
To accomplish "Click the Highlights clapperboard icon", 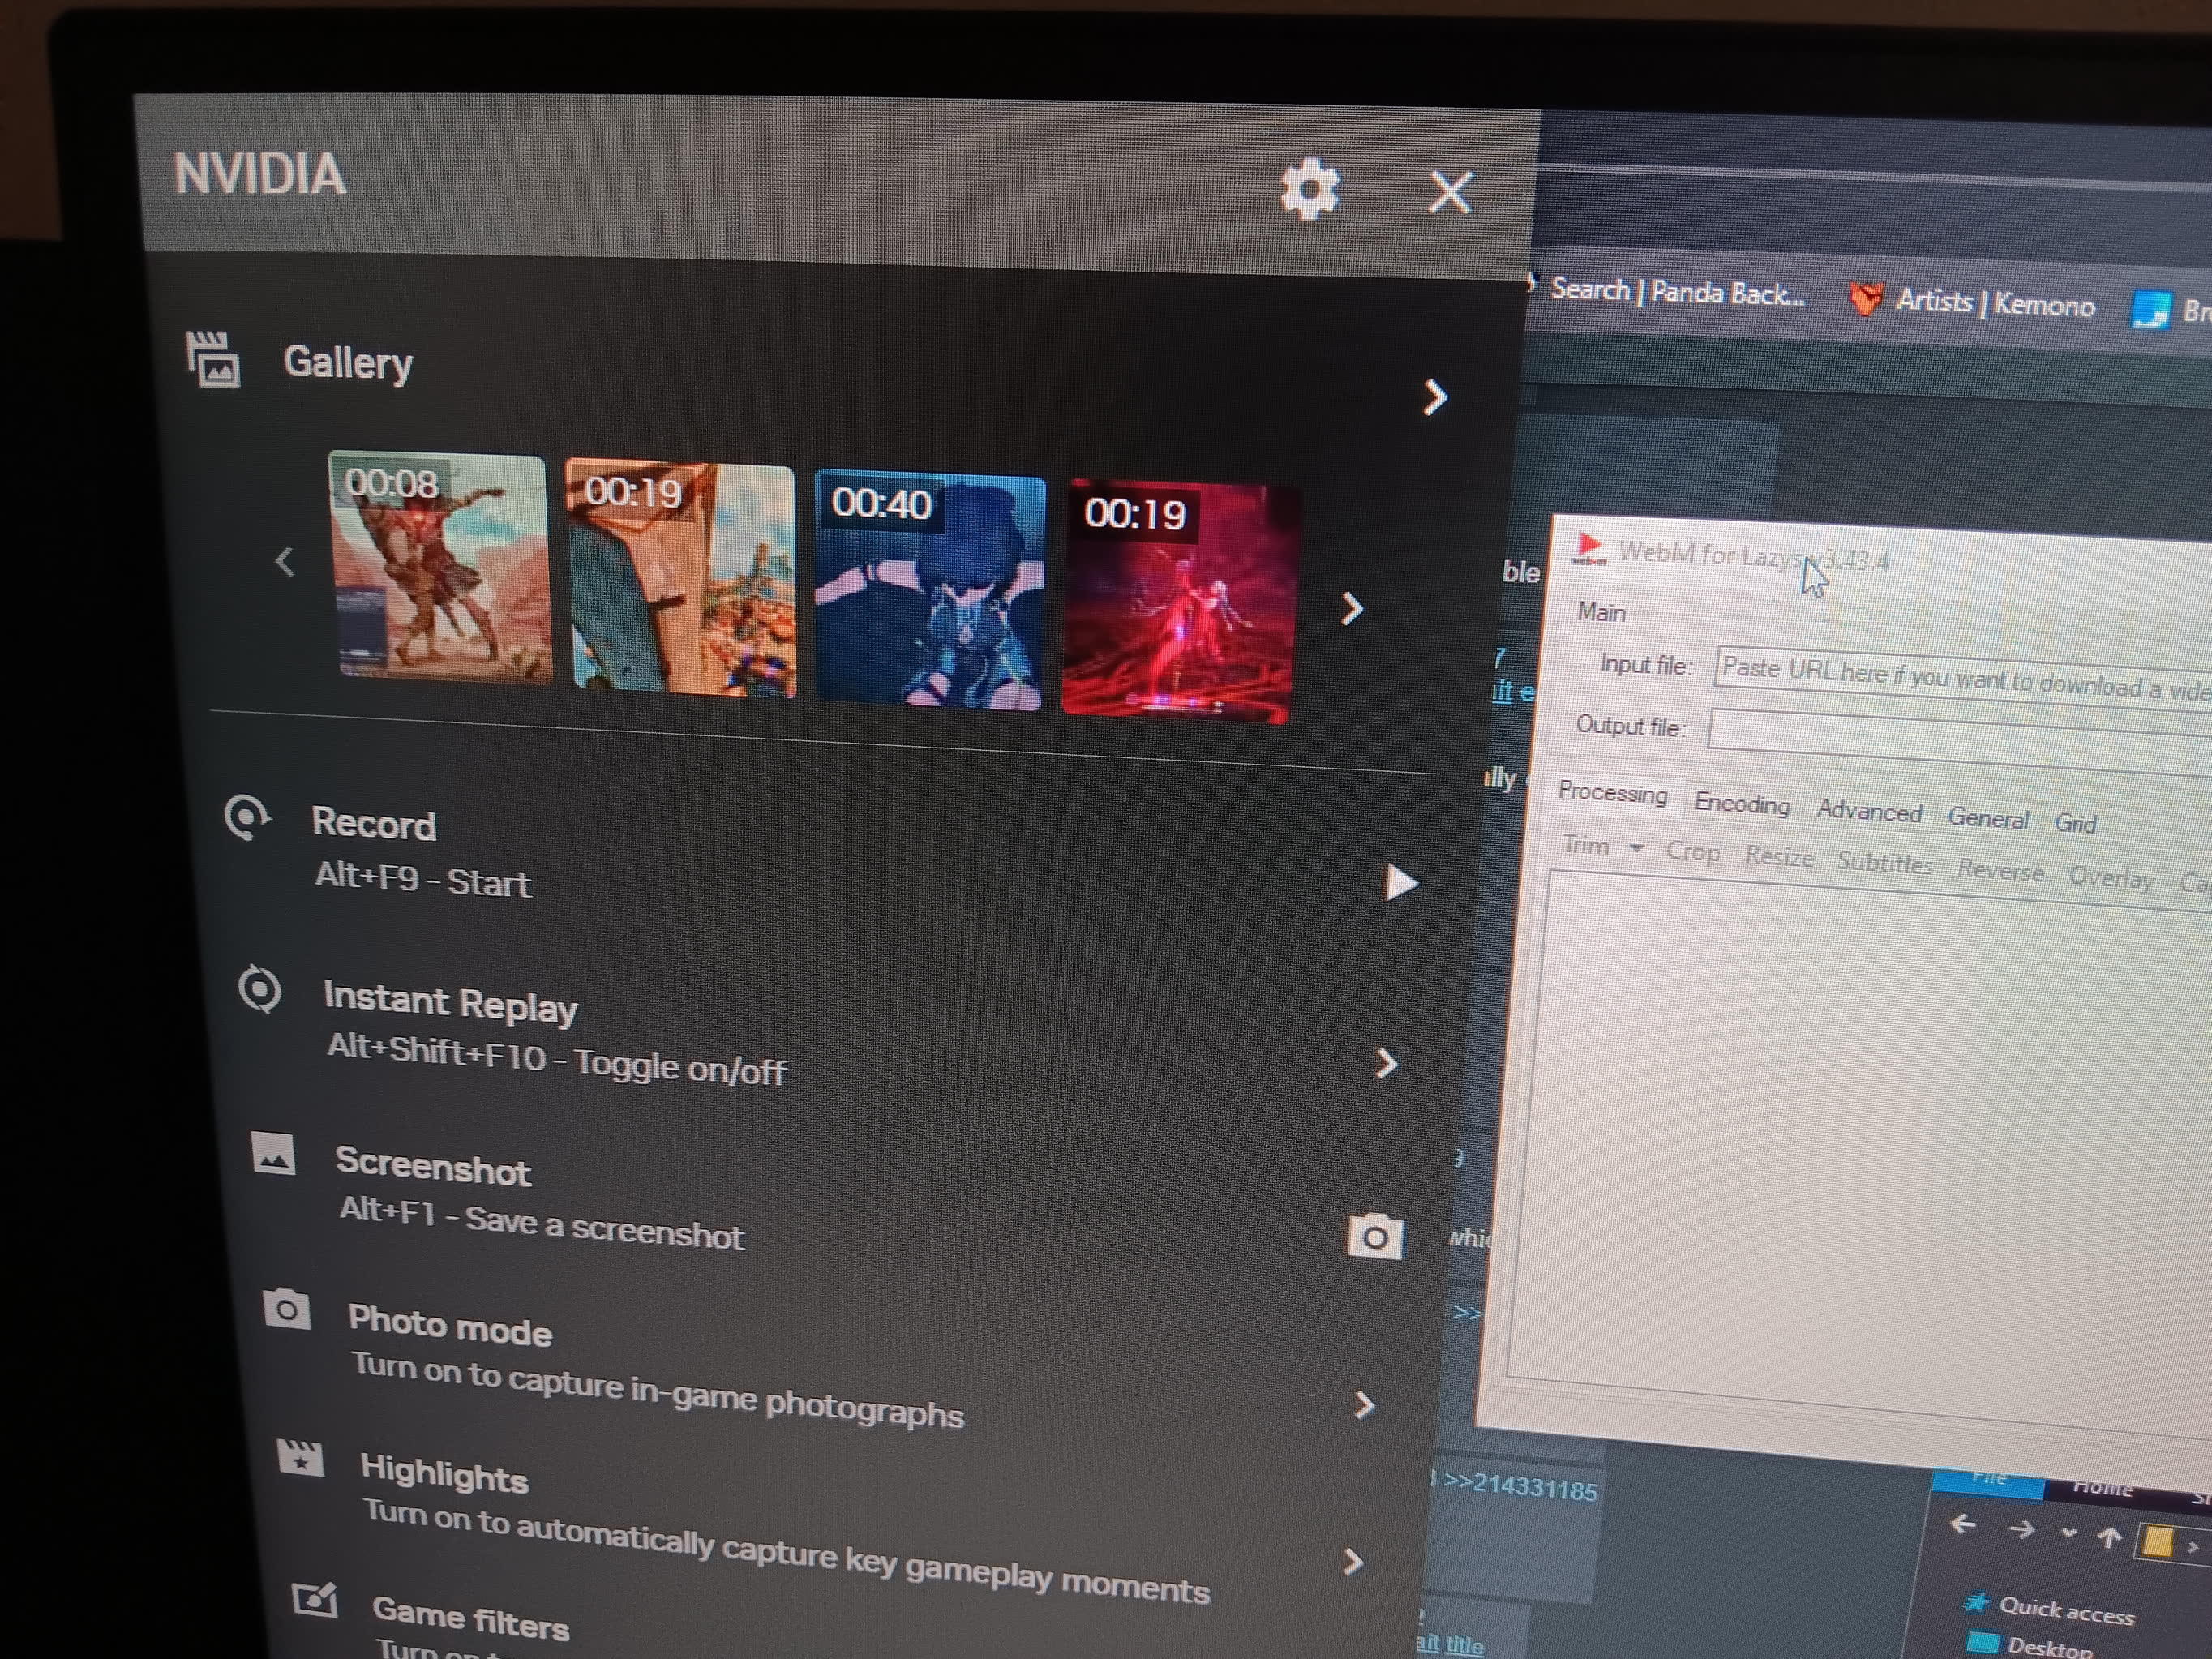I will coord(300,1459).
